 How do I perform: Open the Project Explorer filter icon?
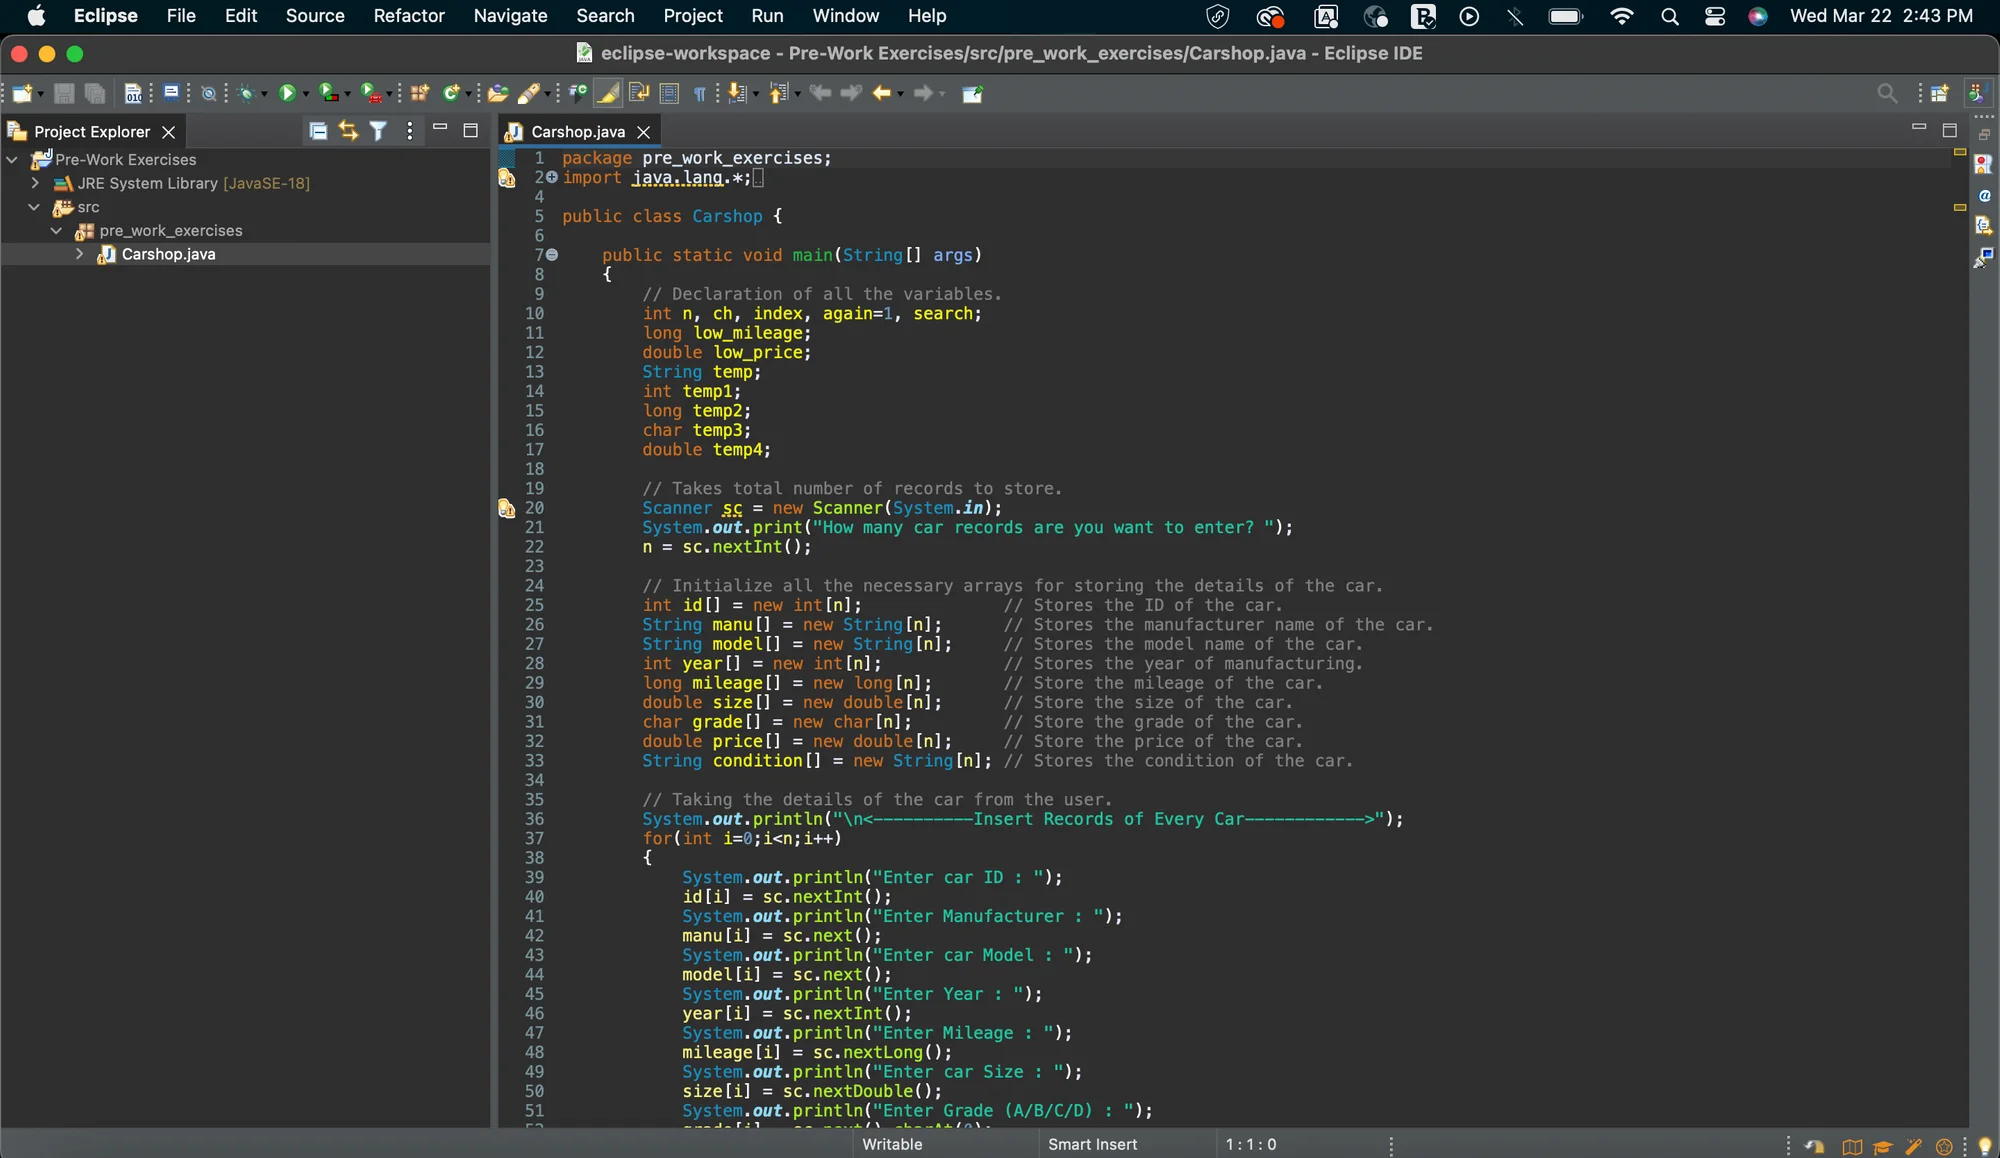click(378, 131)
